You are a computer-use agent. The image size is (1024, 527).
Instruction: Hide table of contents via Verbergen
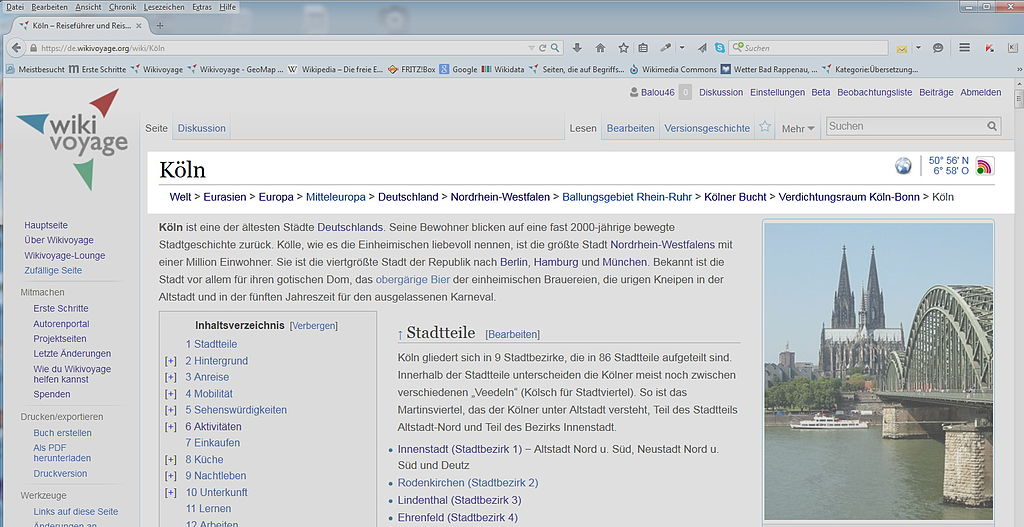pyautogui.click(x=313, y=326)
